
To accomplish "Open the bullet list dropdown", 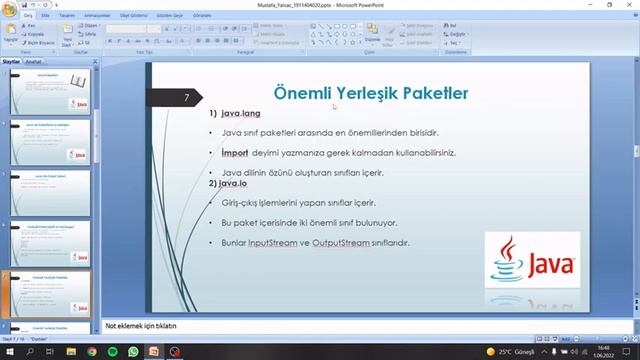I will click(200, 29).
